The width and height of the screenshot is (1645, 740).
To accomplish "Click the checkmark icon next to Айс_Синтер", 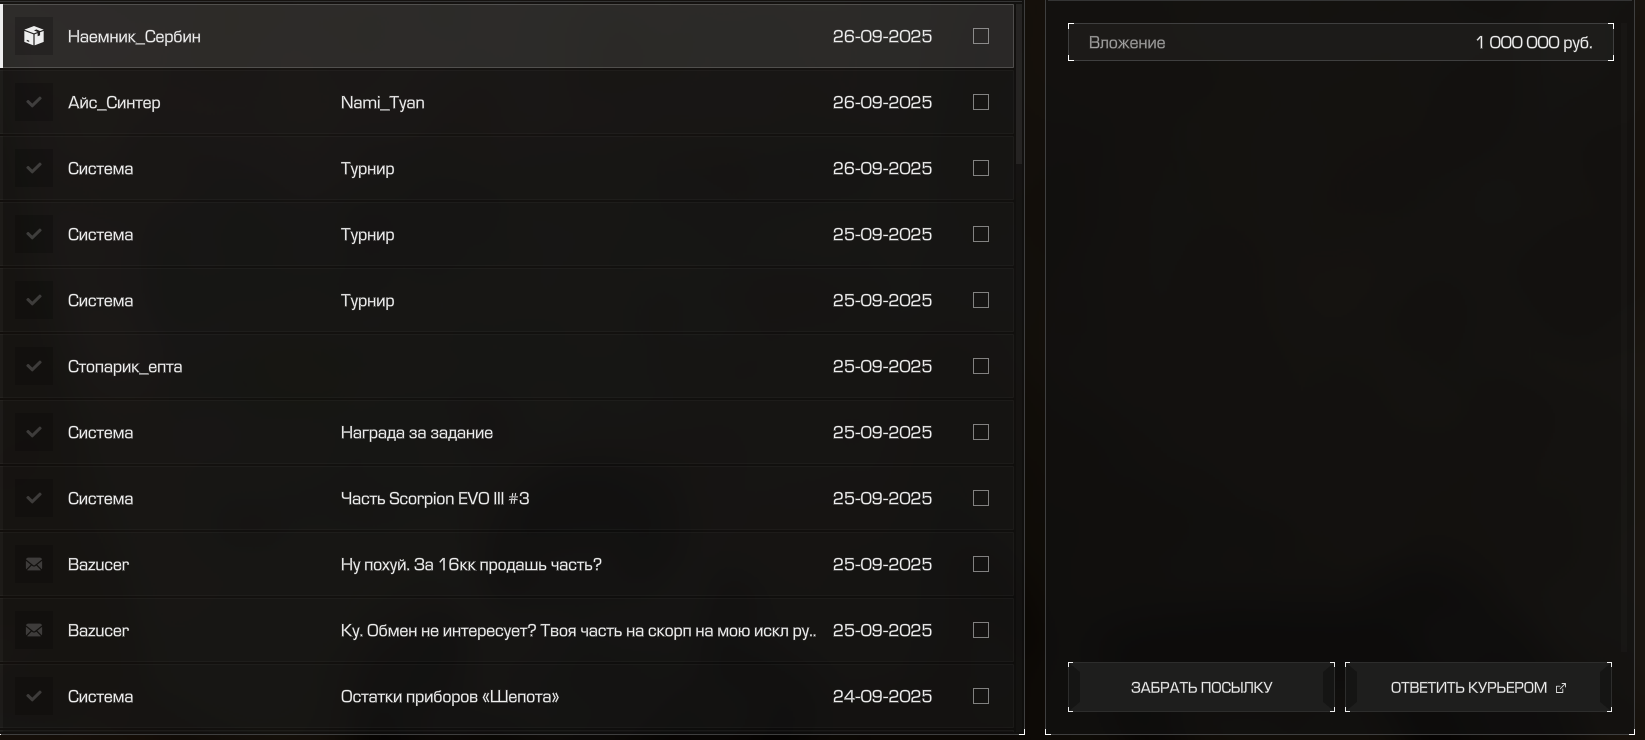I will click(x=34, y=102).
